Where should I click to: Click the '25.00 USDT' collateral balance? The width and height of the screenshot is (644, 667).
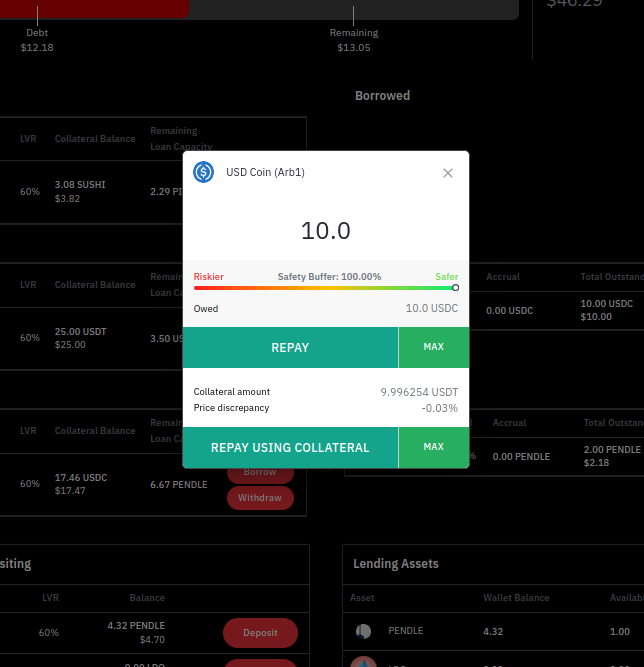80,331
